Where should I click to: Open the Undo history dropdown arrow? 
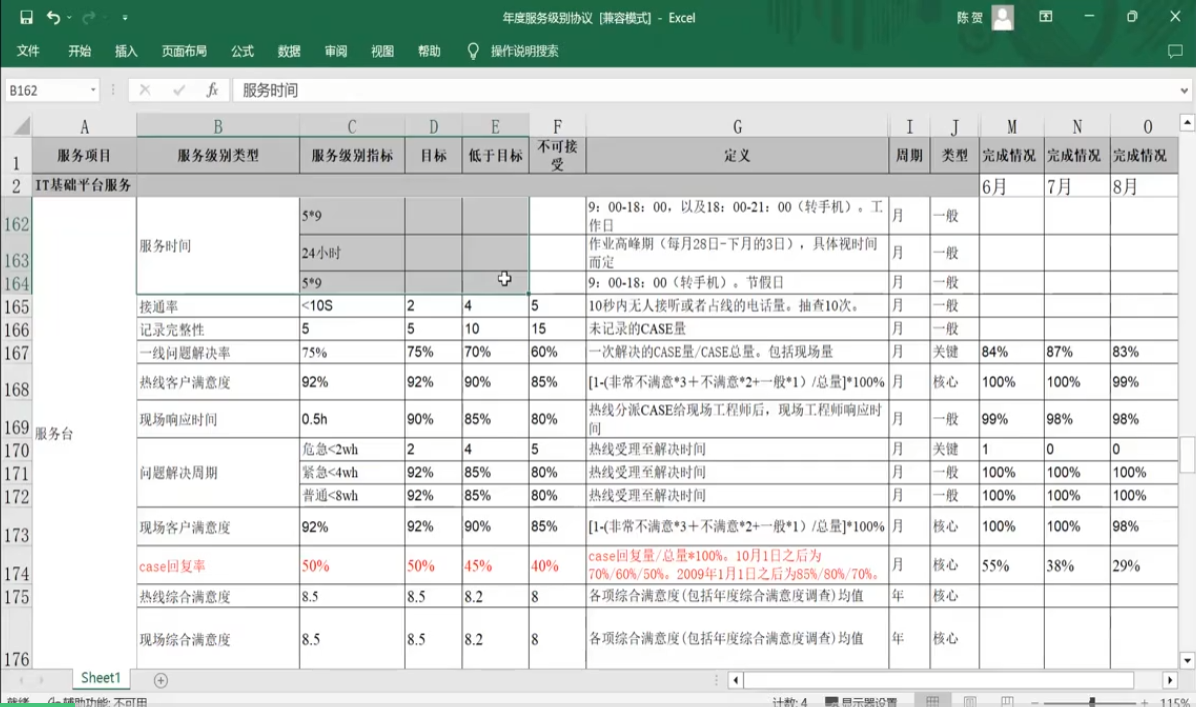point(69,18)
